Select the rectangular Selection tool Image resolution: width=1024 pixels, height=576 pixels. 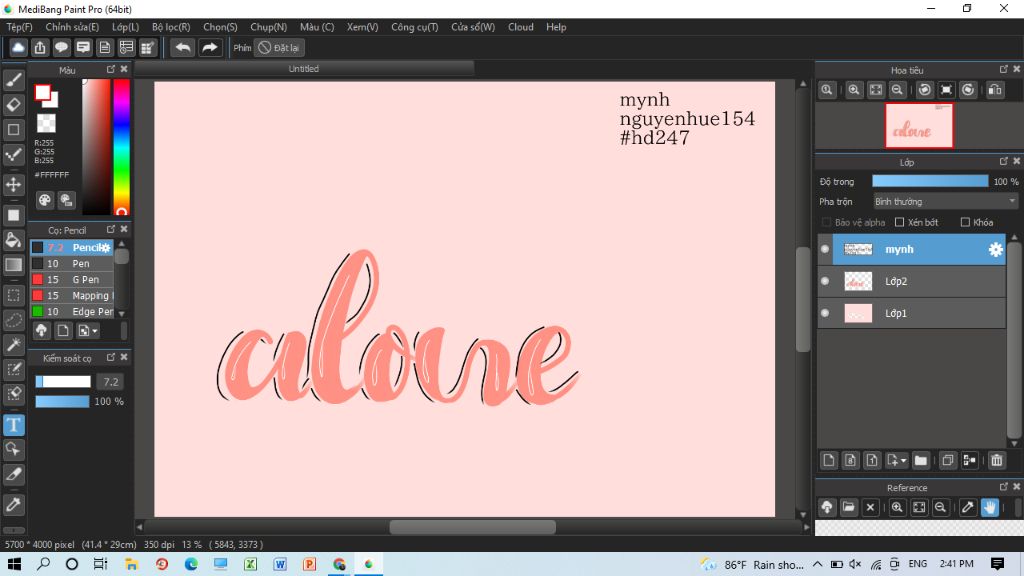click(14, 295)
